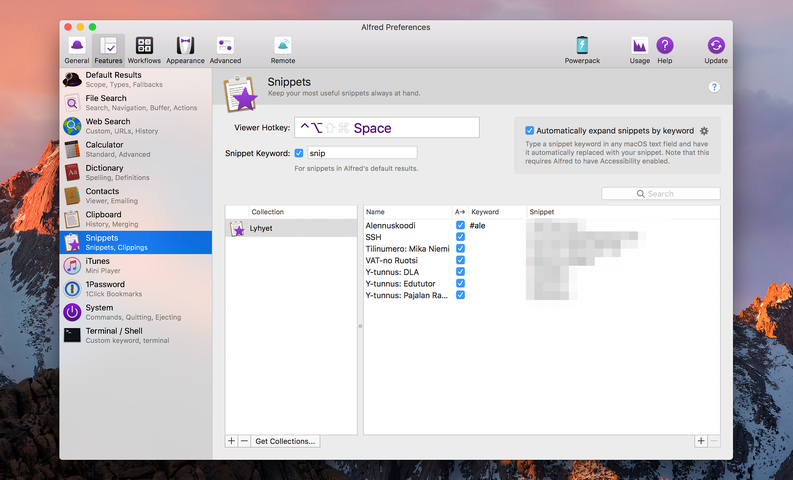Select 1Password in the sidebar
Viewport: 793px width, 480px height.
[136, 289]
